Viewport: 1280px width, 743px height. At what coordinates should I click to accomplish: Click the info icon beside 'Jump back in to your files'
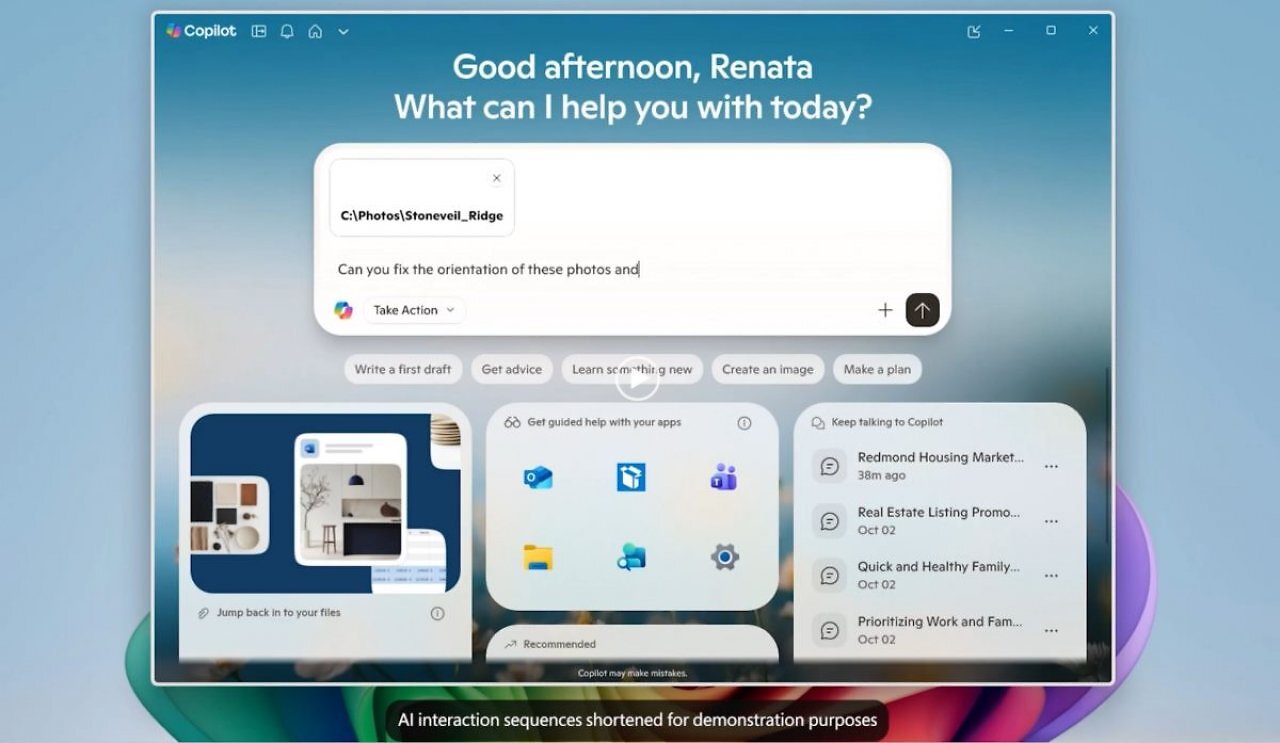click(x=437, y=613)
